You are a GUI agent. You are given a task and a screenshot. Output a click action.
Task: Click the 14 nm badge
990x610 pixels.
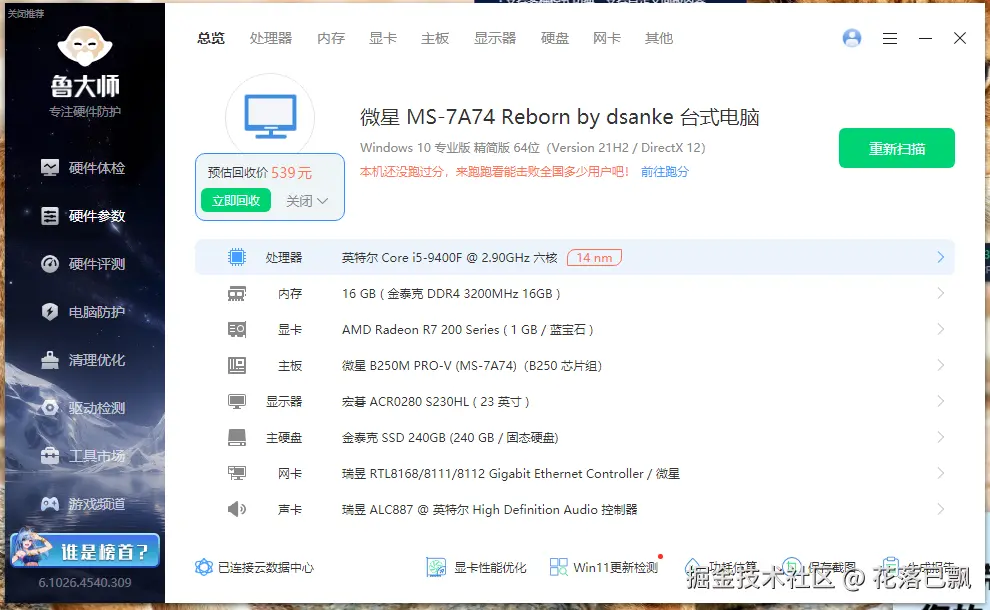coord(594,258)
